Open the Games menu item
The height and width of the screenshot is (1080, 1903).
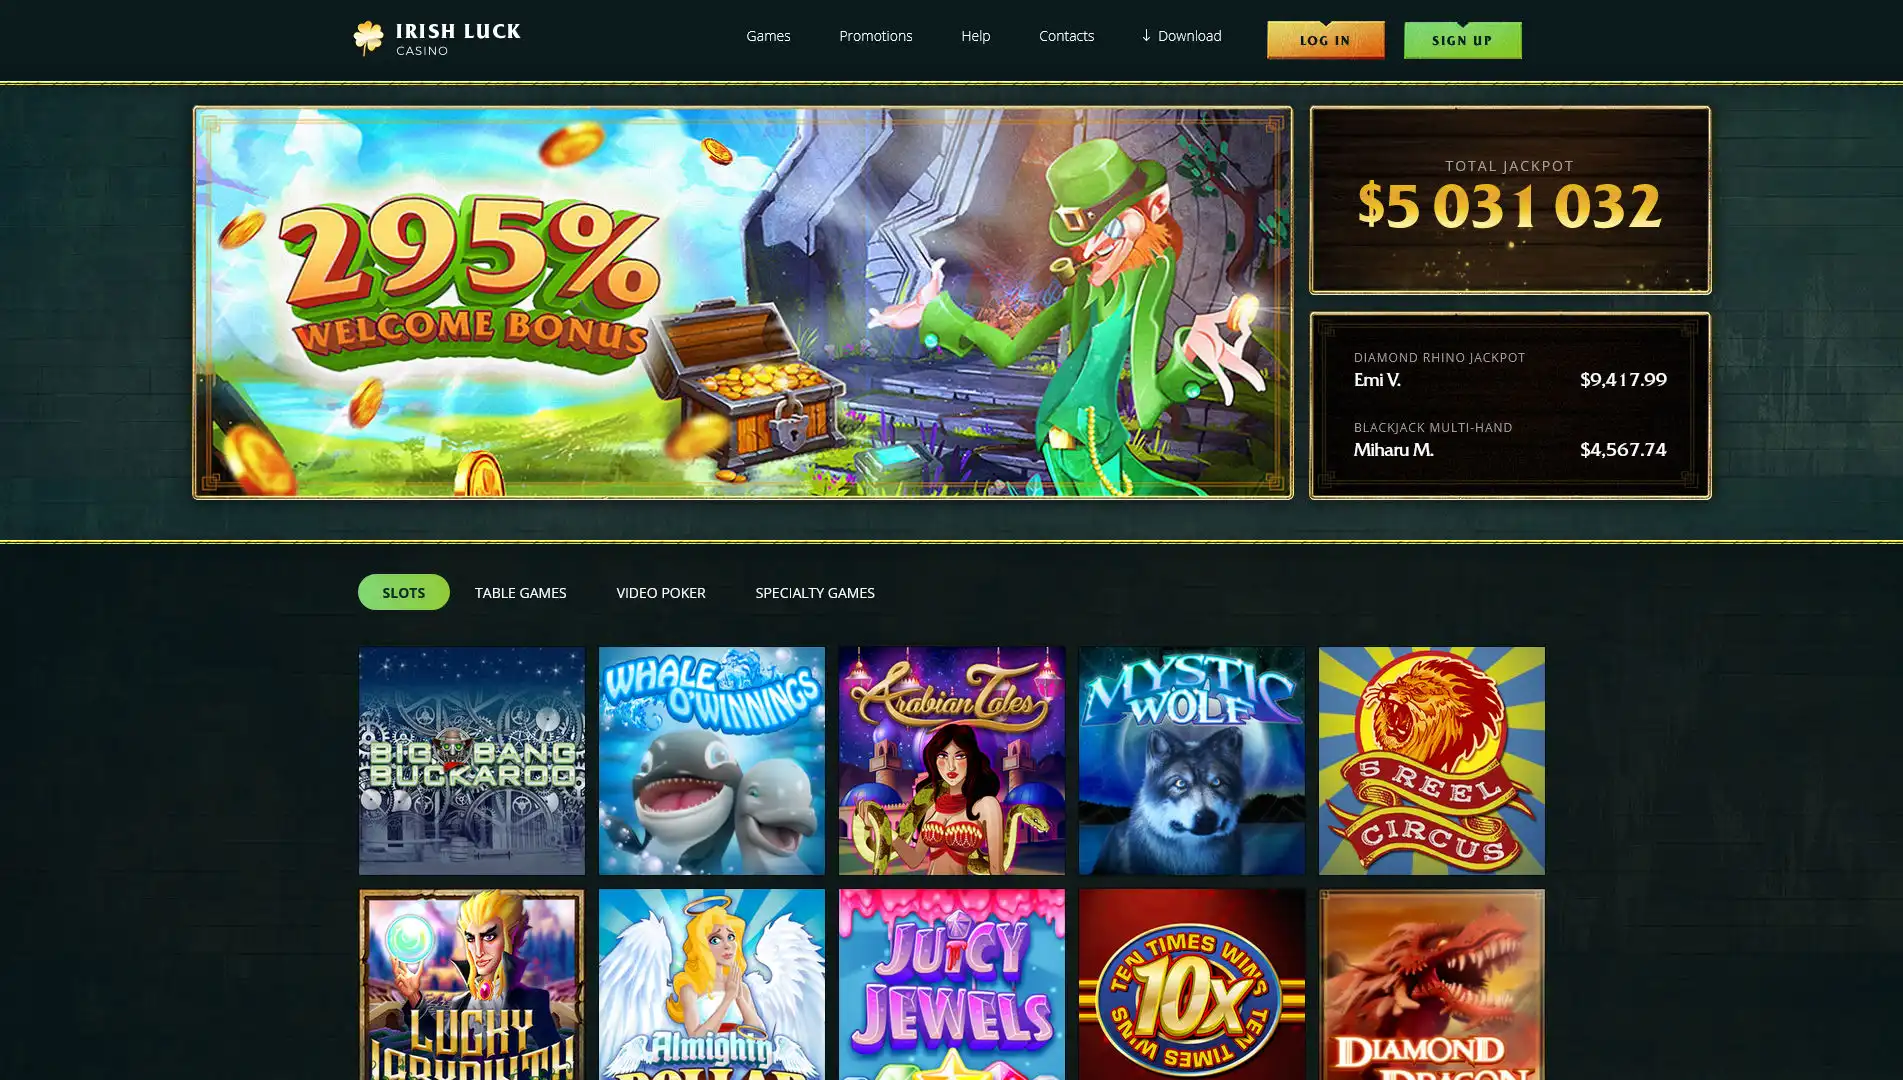point(768,36)
